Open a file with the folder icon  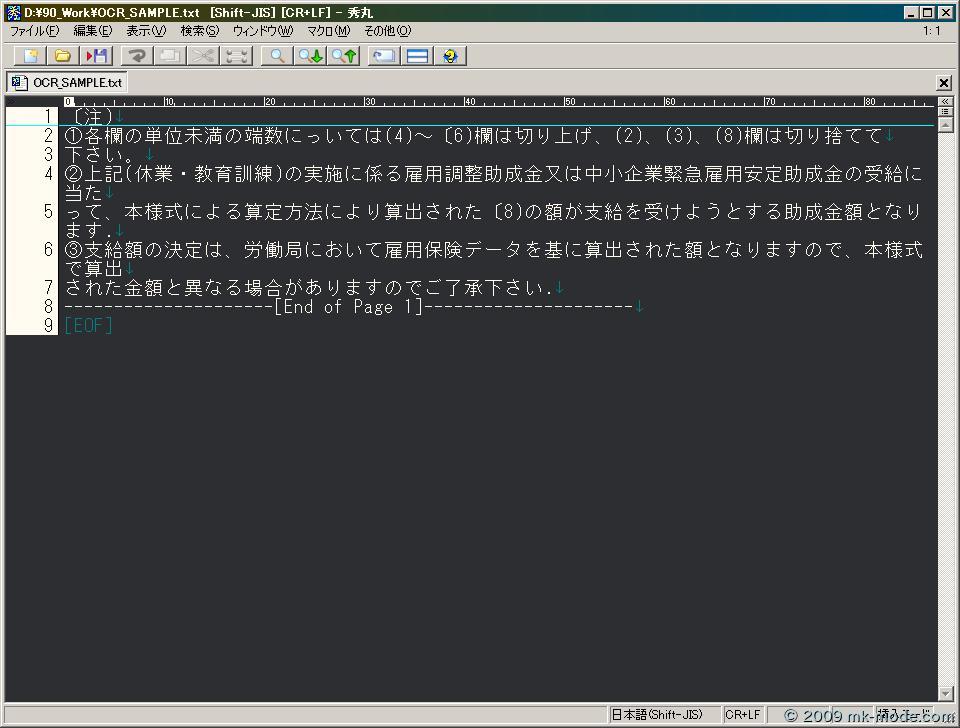click(x=63, y=56)
